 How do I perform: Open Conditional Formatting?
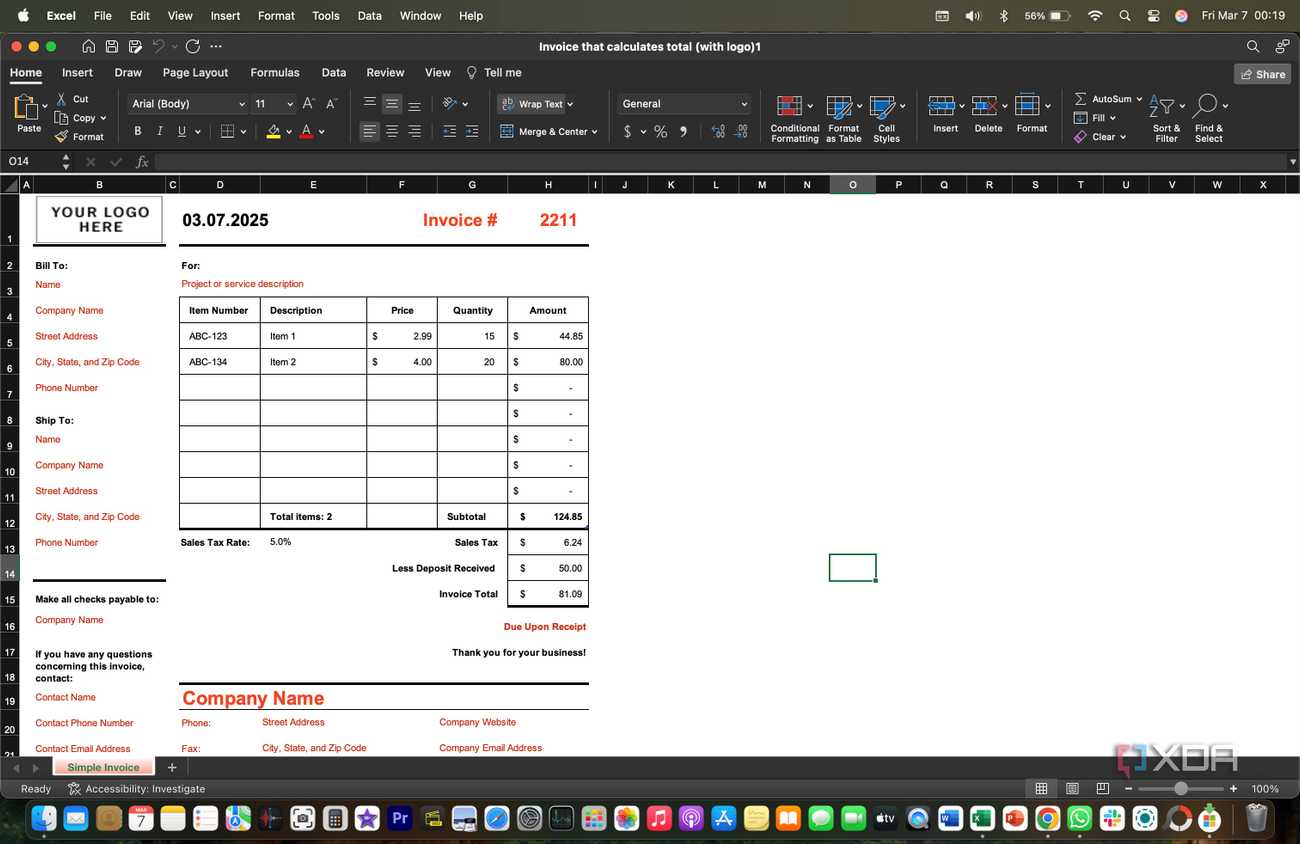pos(794,119)
